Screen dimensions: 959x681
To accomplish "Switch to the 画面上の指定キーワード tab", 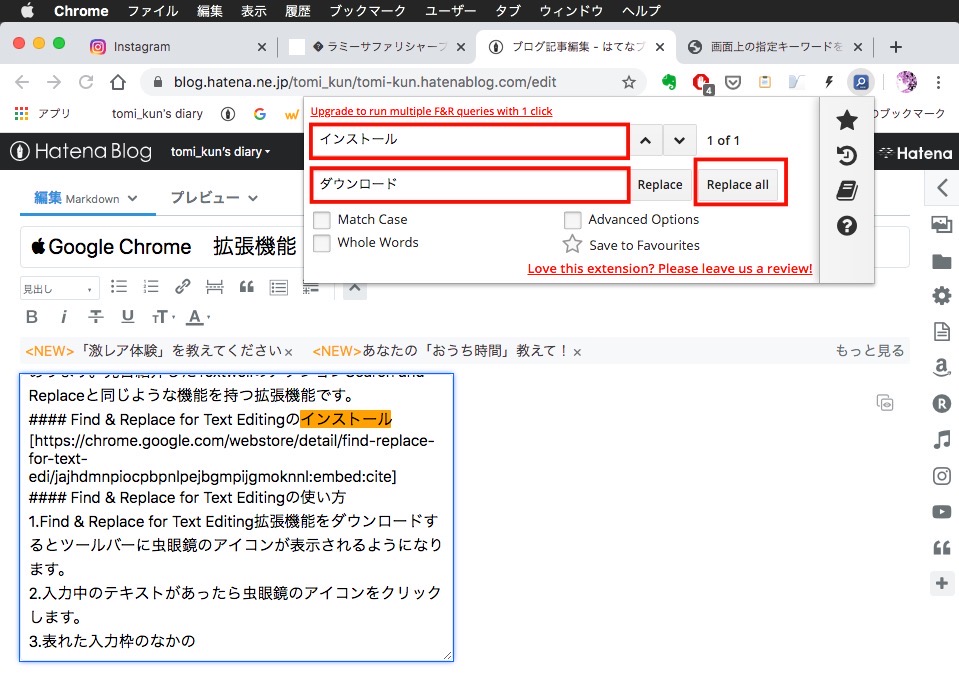I will tap(774, 47).
